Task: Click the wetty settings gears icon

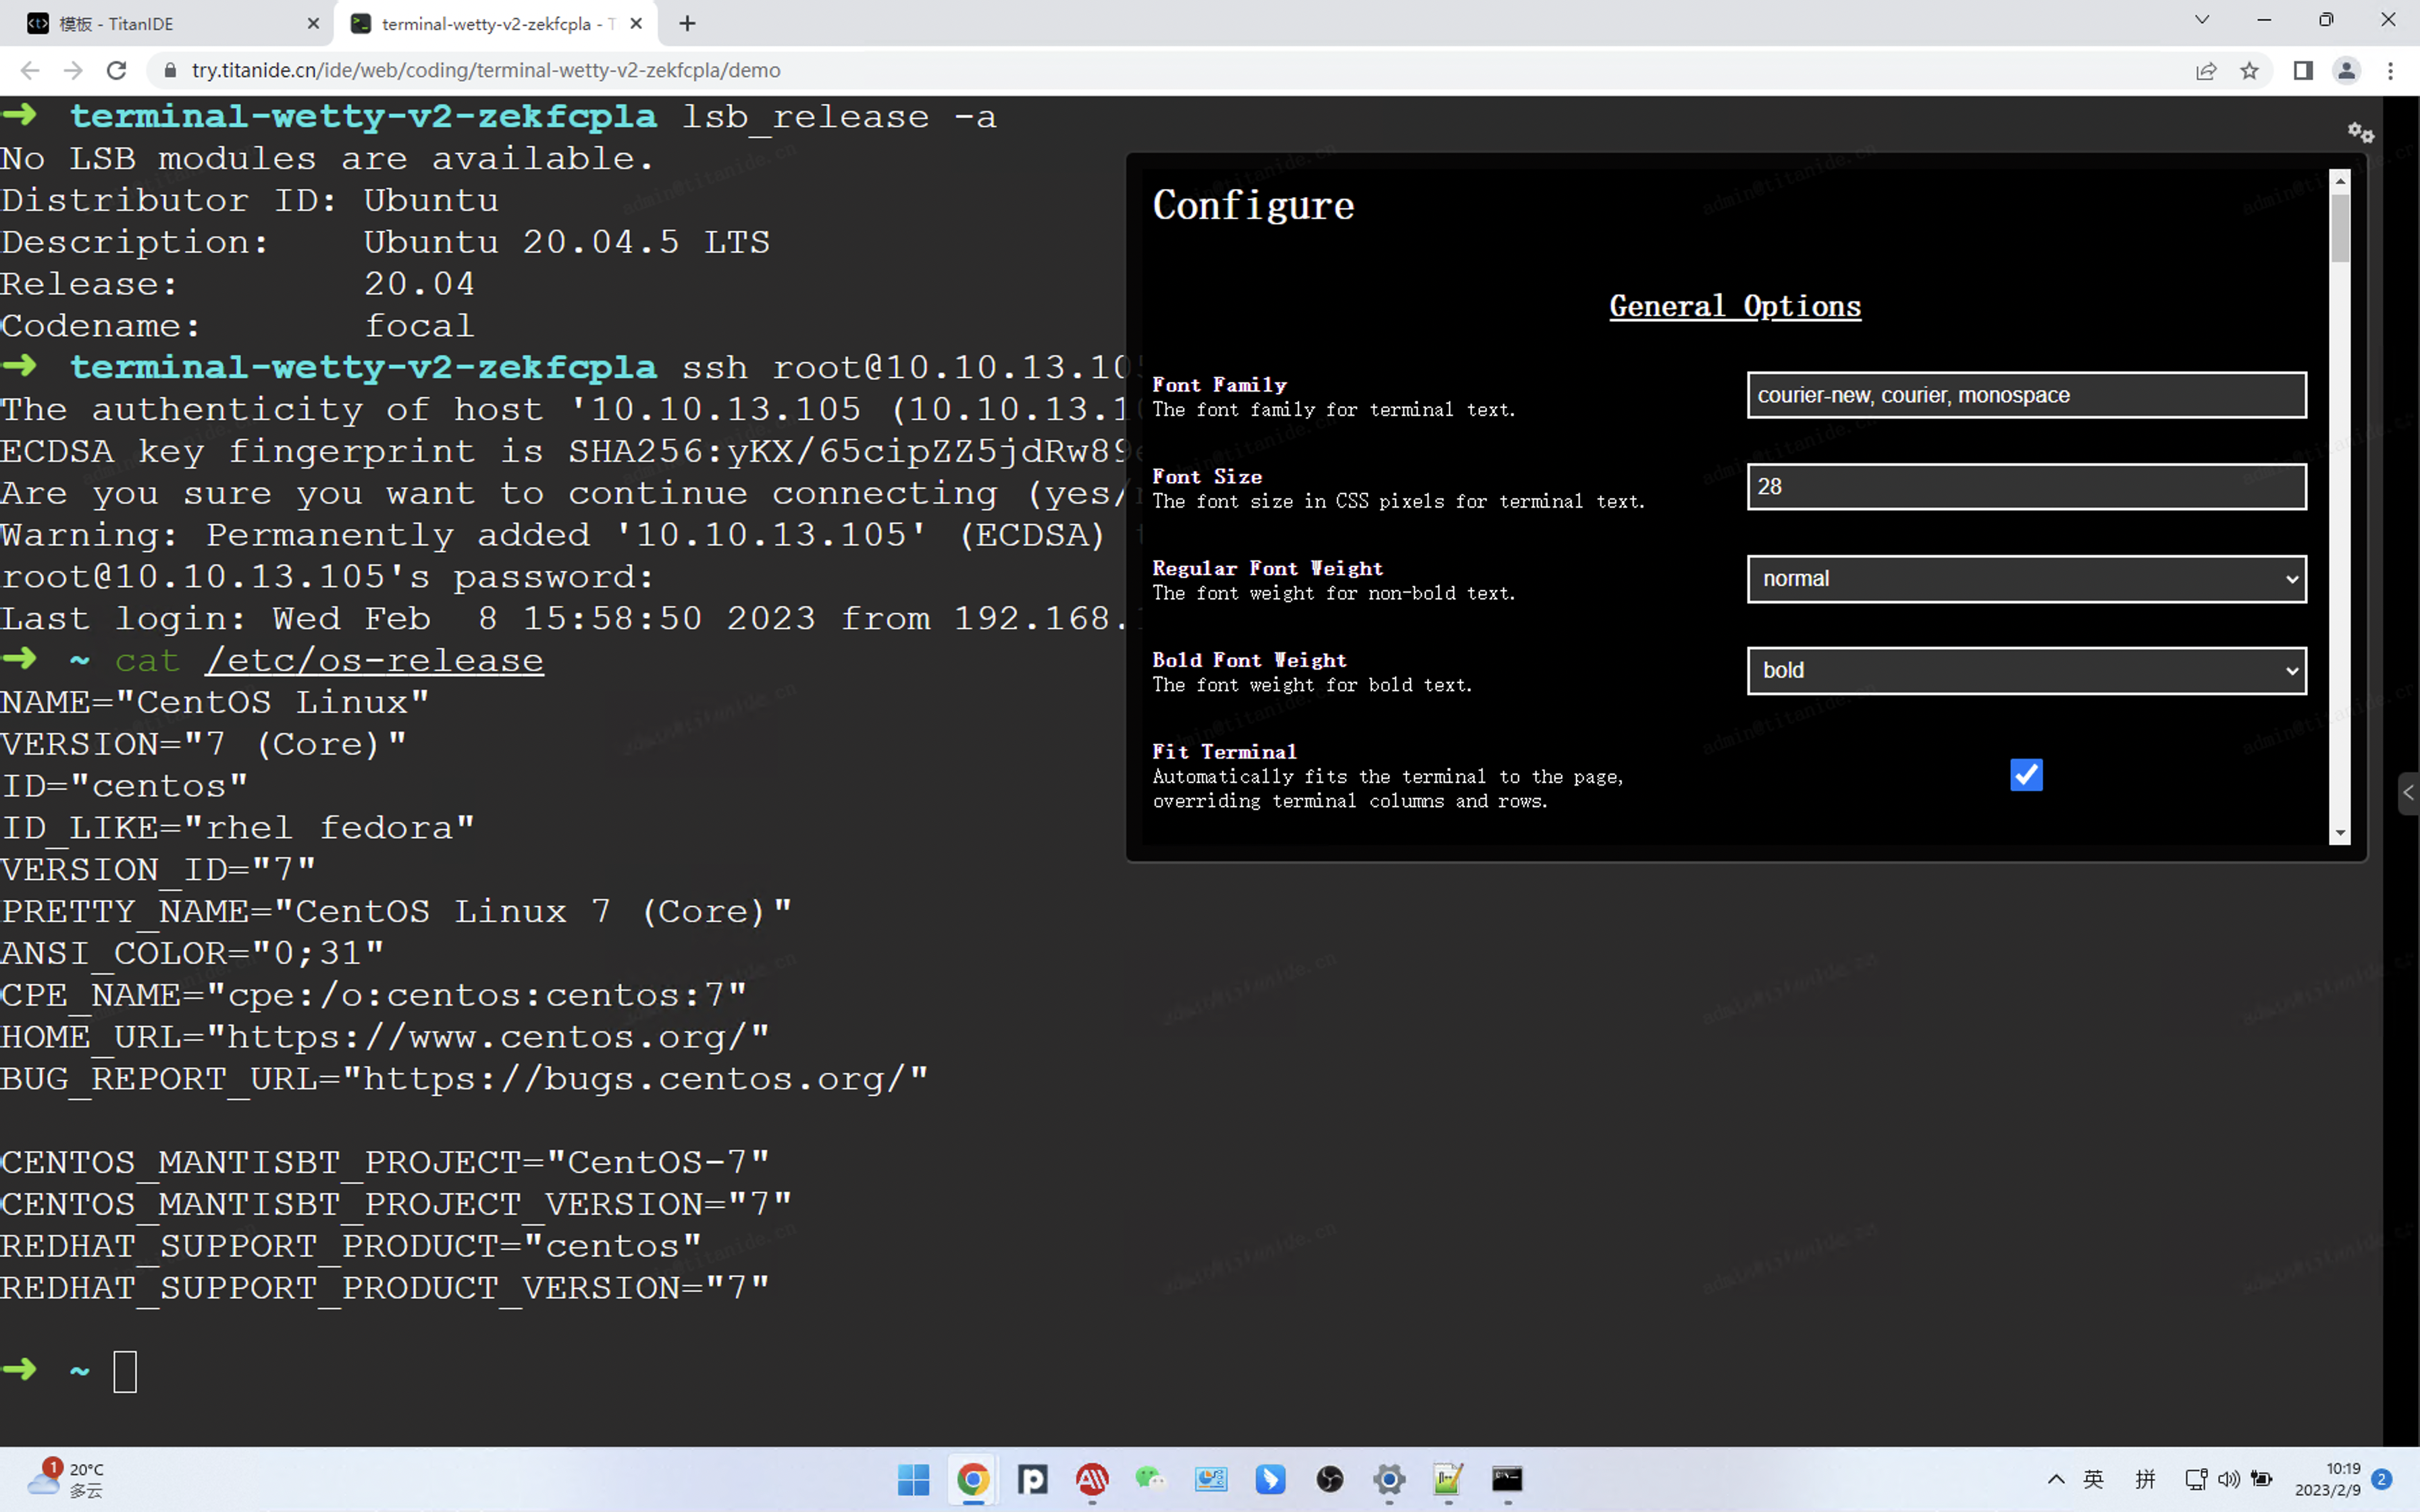Action: tap(2360, 133)
